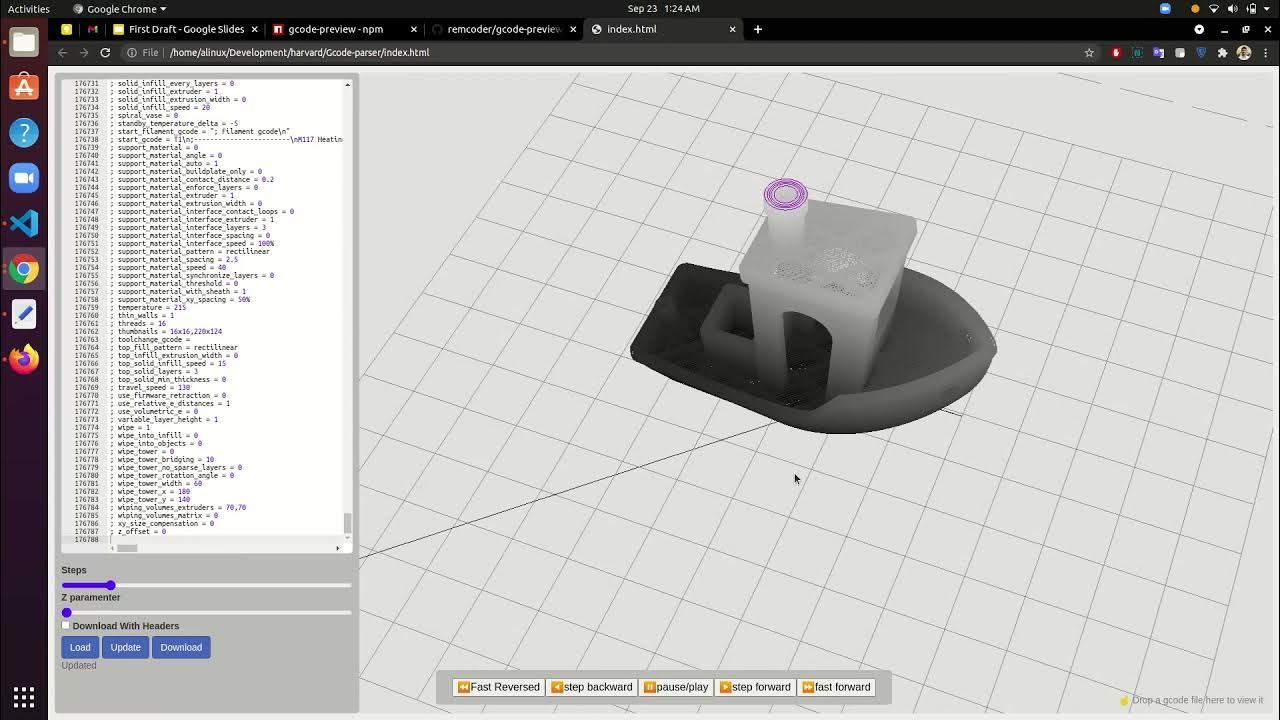1280x720 pixels.
Task: Open the clock and calendar menu
Action: 664,9
